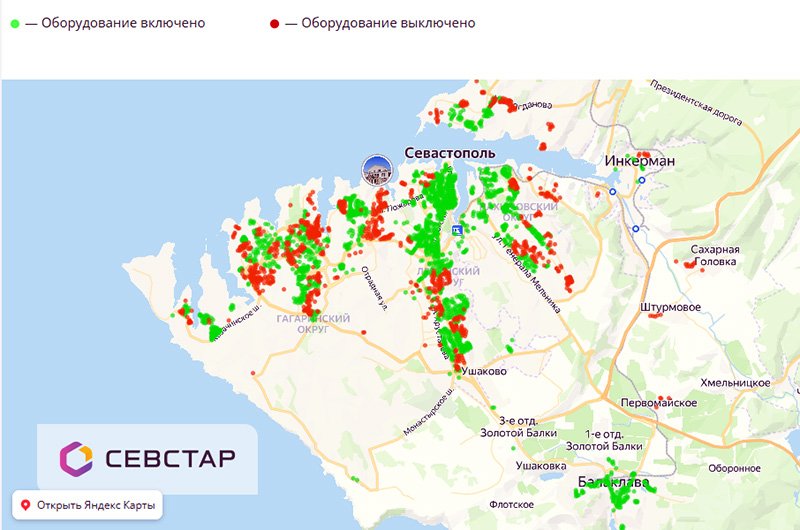Click the 'Открыть Яндекс Карты' button
The height and width of the screenshot is (530, 800).
coord(87,505)
